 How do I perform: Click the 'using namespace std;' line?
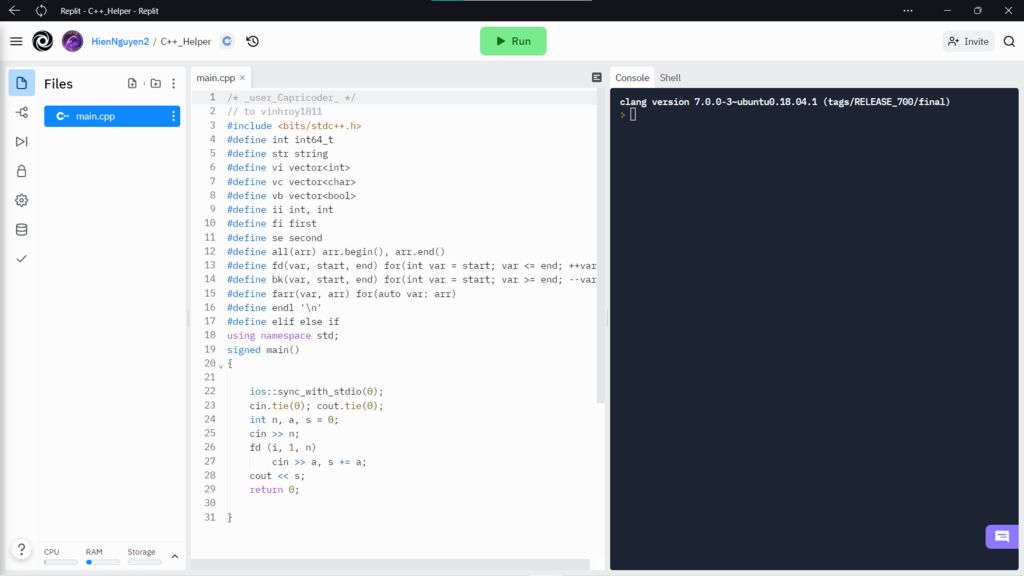click(283, 335)
